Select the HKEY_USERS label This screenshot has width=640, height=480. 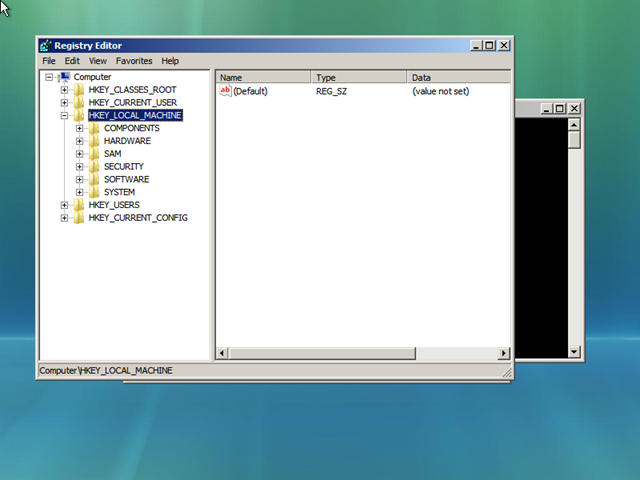tap(114, 205)
